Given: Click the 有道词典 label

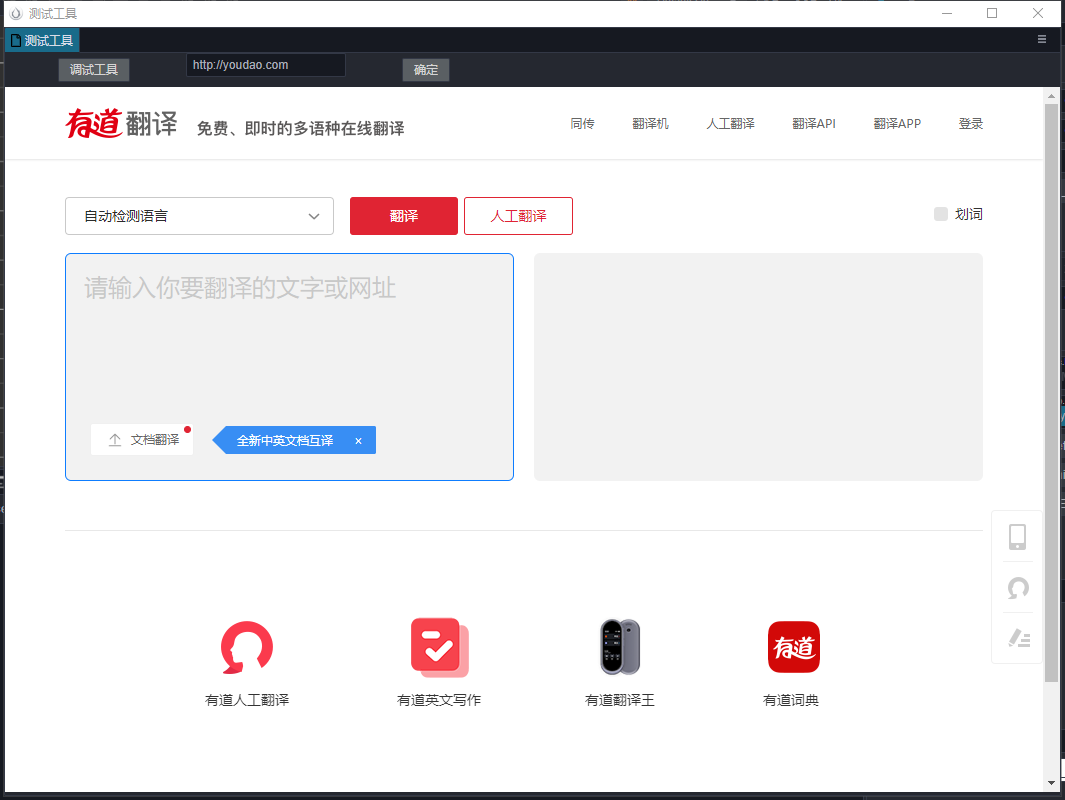Looking at the screenshot, I should [791, 700].
